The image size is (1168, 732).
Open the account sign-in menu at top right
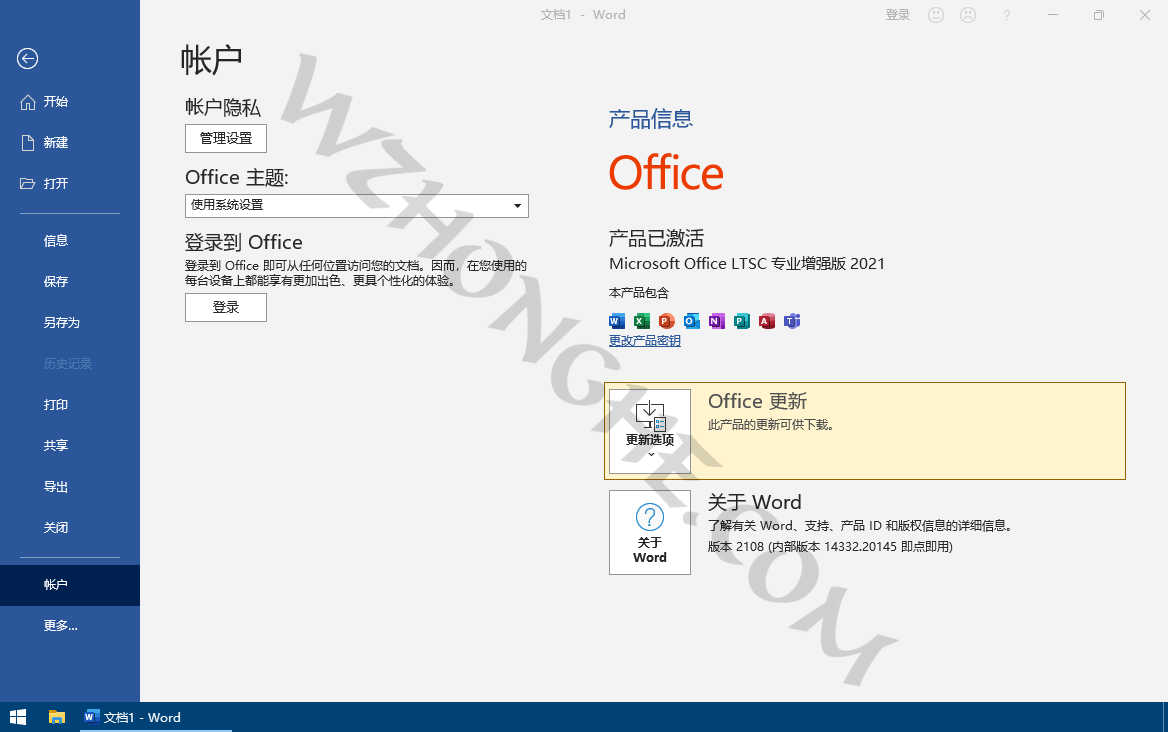pos(897,14)
